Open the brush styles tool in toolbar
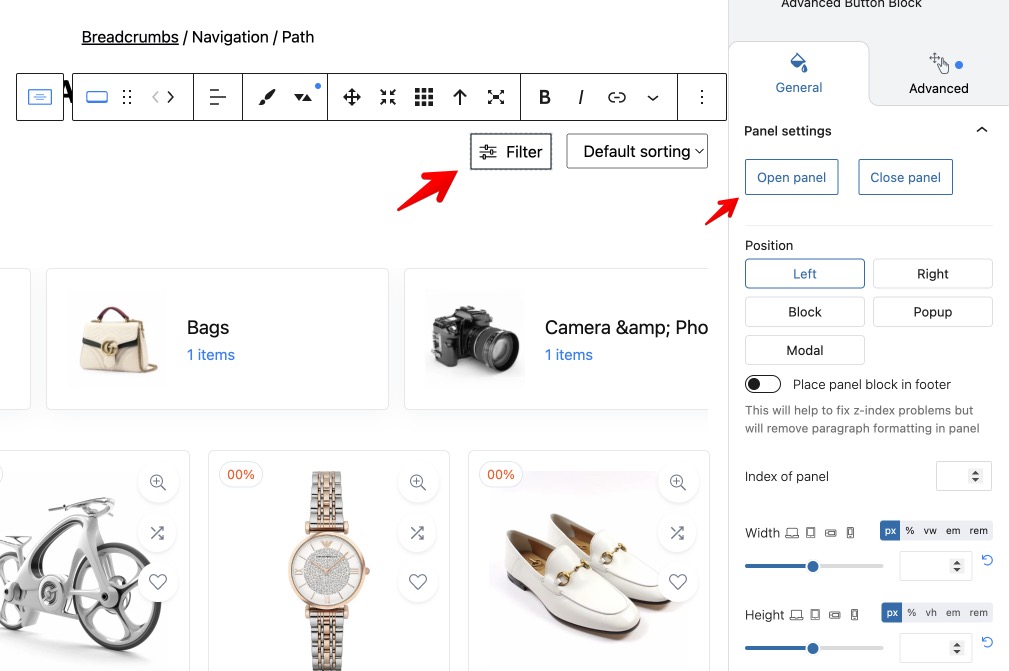 coord(266,97)
